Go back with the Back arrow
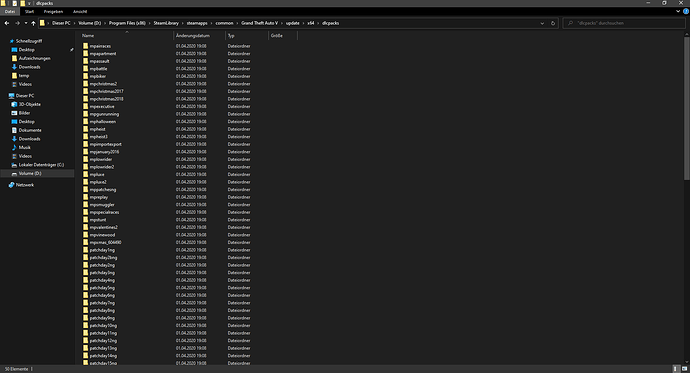Image resolution: width=690 pixels, height=373 pixels. (7, 23)
